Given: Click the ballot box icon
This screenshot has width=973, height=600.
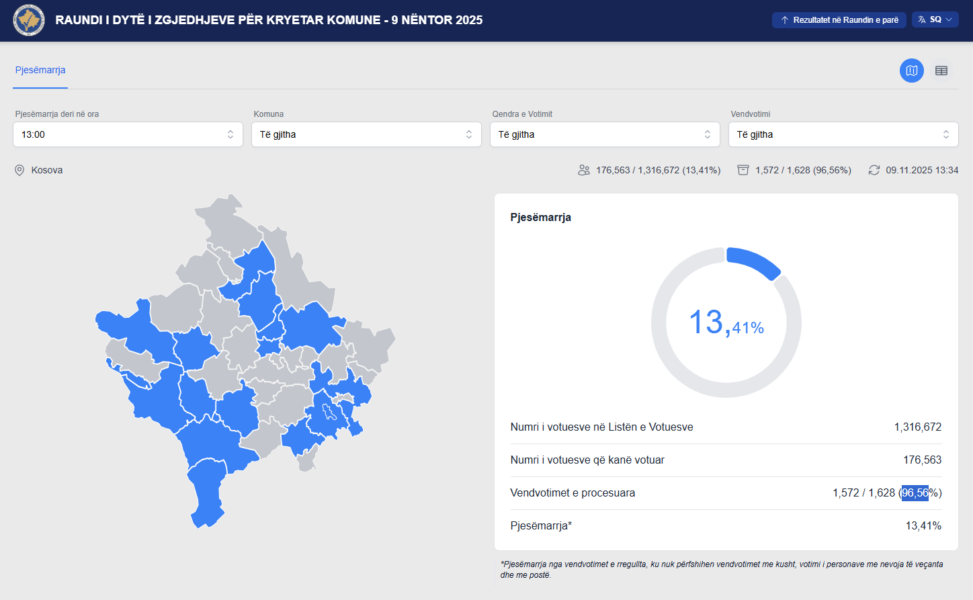Looking at the screenshot, I should tap(743, 170).
